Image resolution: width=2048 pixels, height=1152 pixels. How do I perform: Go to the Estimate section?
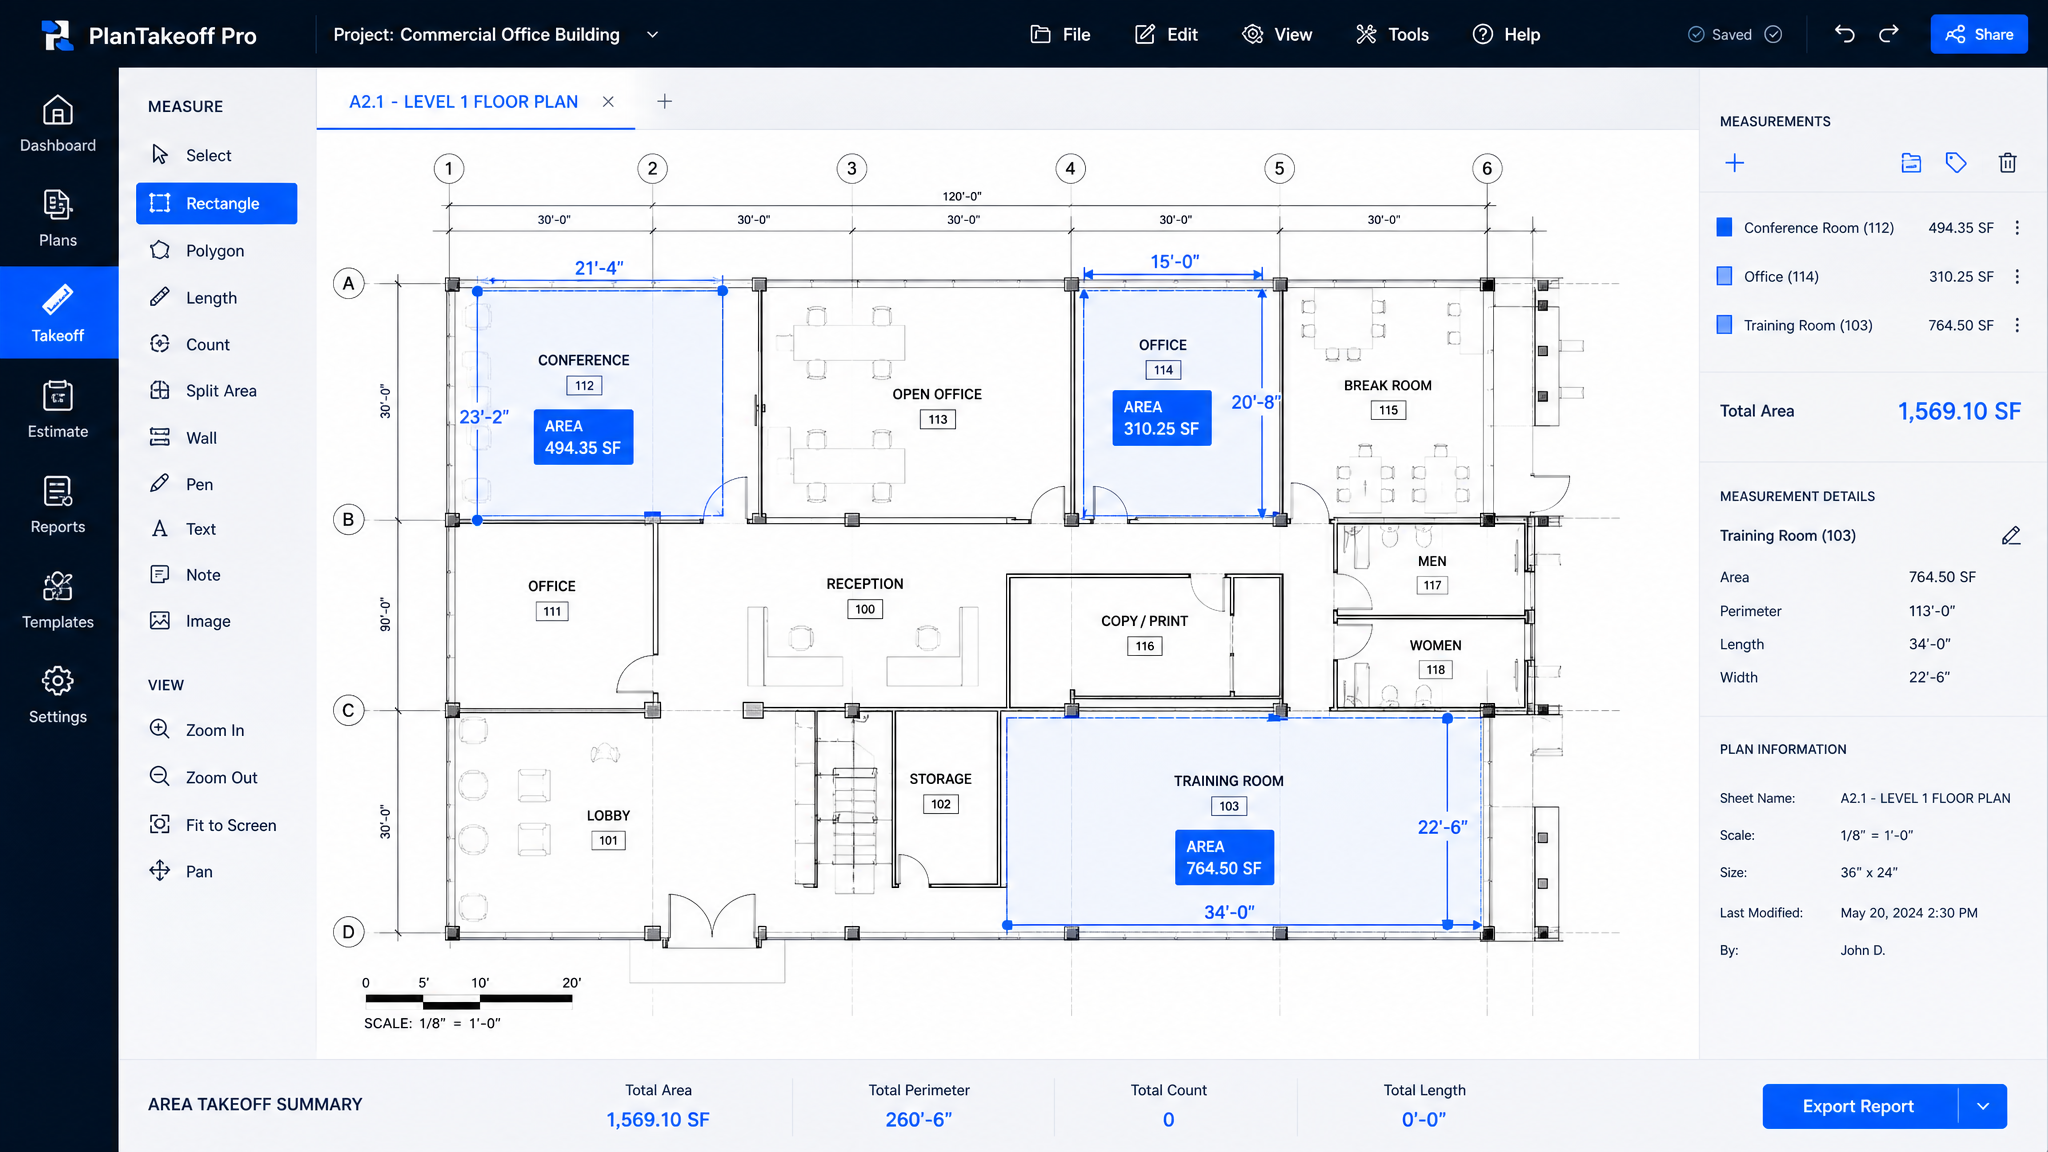(58, 410)
